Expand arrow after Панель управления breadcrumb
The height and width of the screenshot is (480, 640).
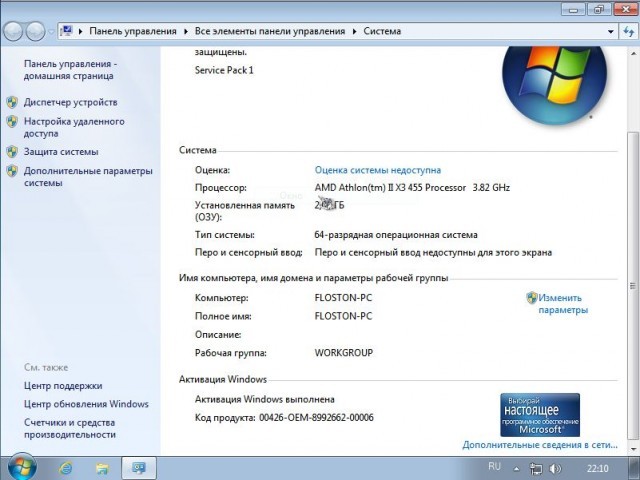click(x=186, y=31)
